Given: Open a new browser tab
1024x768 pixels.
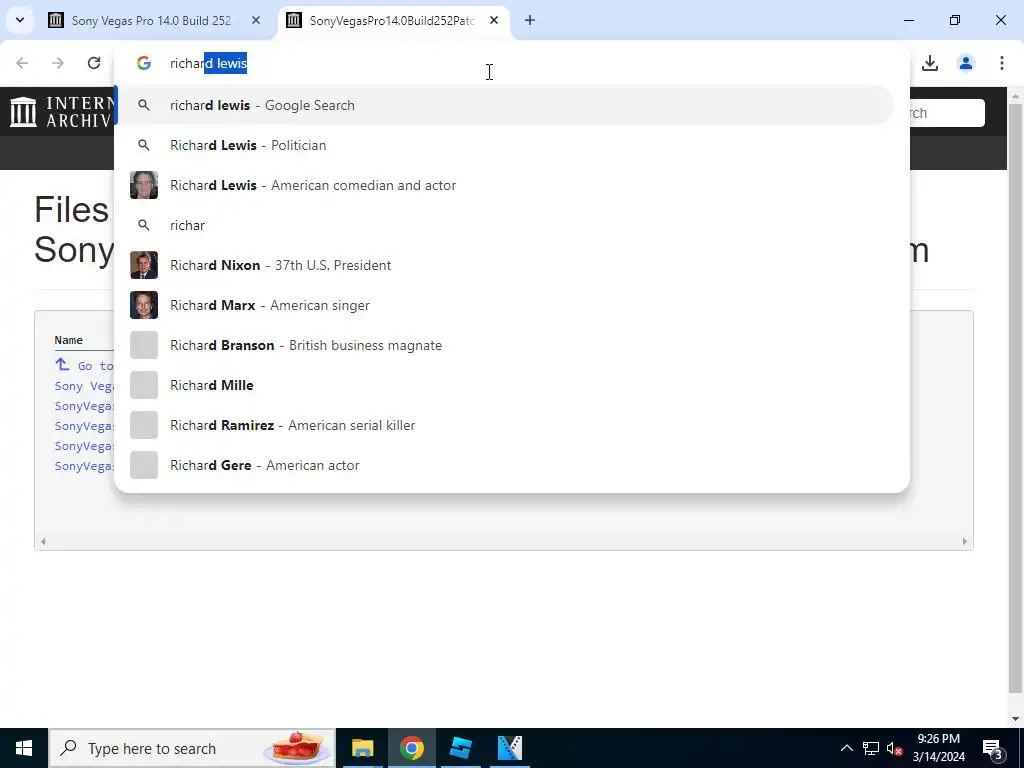Looking at the screenshot, I should [x=530, y=20].
